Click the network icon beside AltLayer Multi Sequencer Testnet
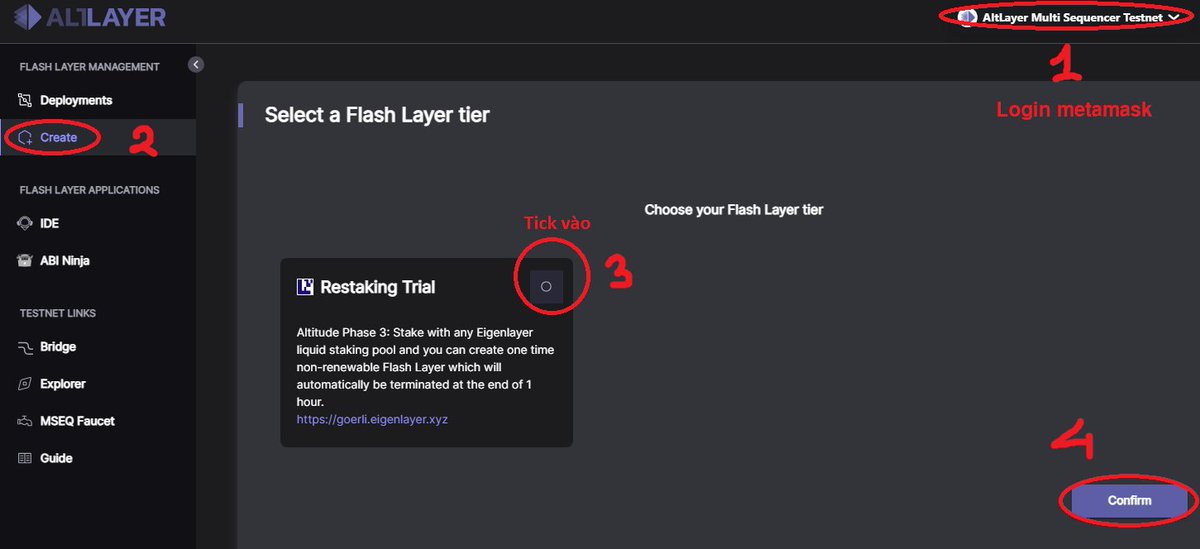The image size is (1200, 549). point(967,17)
